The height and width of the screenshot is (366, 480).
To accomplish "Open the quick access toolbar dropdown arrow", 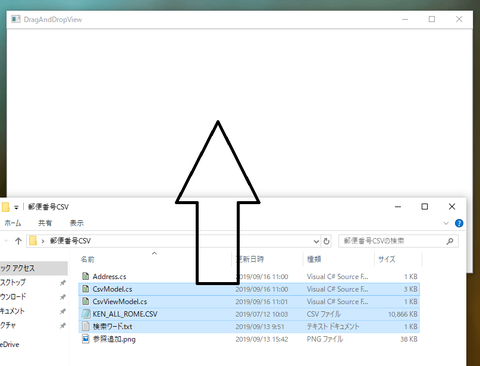I will 16,207.
